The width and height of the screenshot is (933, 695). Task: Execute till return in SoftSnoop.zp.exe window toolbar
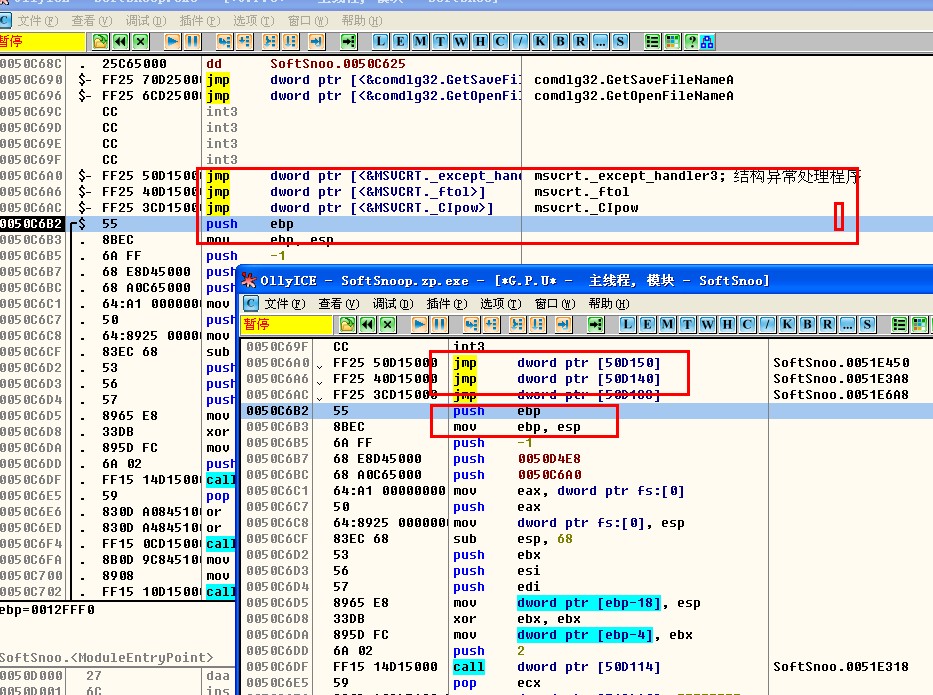(563, 324)
